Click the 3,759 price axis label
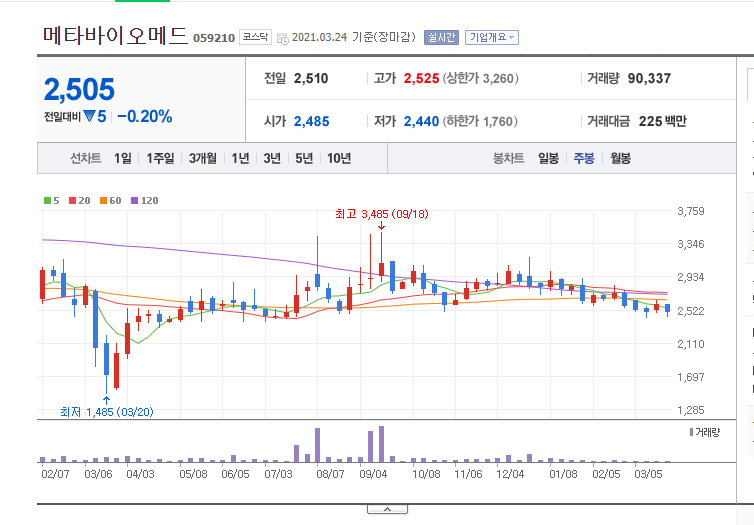Viewport: 754px width, 525px height. (691, 211)
